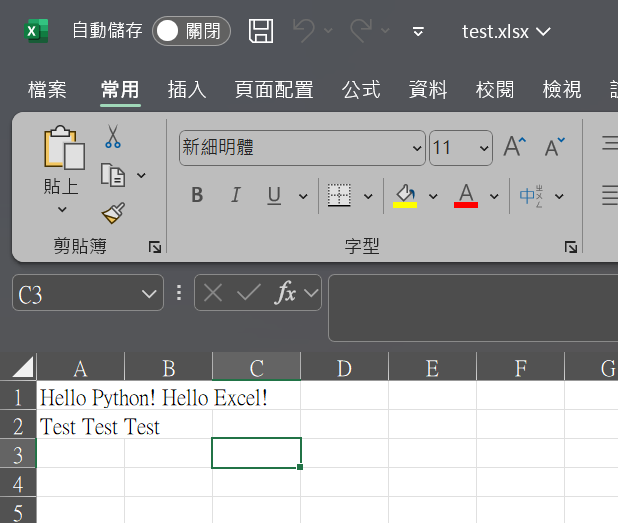Open the Redo history dropdown arrow

tap(385, 30)
